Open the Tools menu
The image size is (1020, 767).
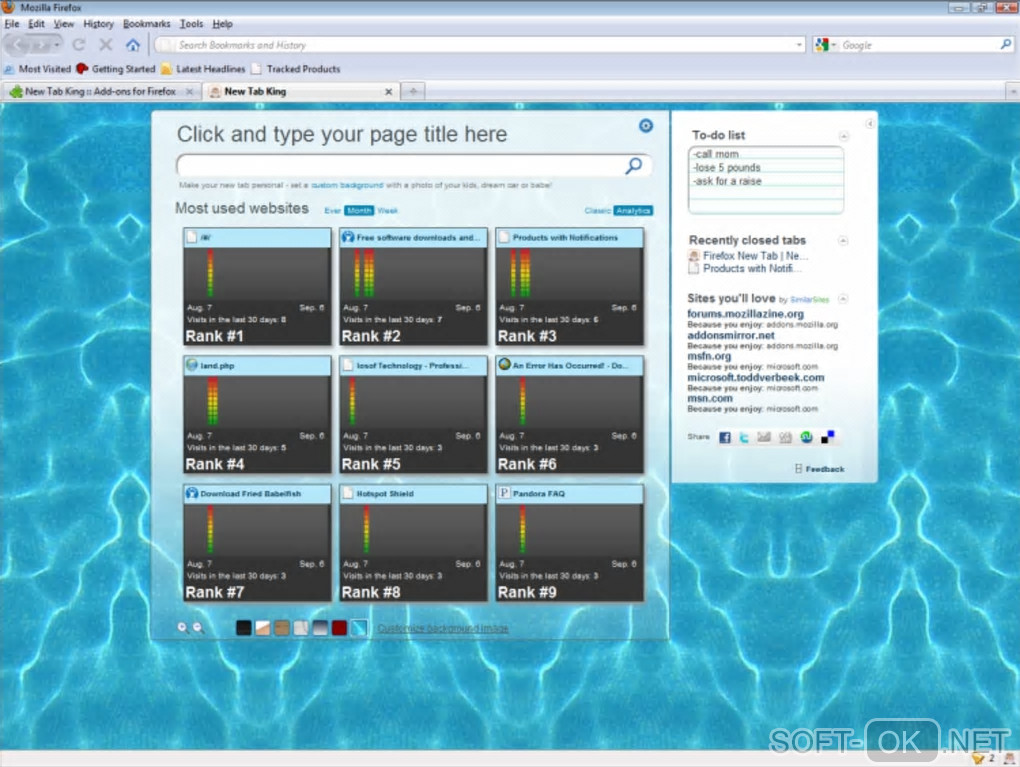coord(191,24)
